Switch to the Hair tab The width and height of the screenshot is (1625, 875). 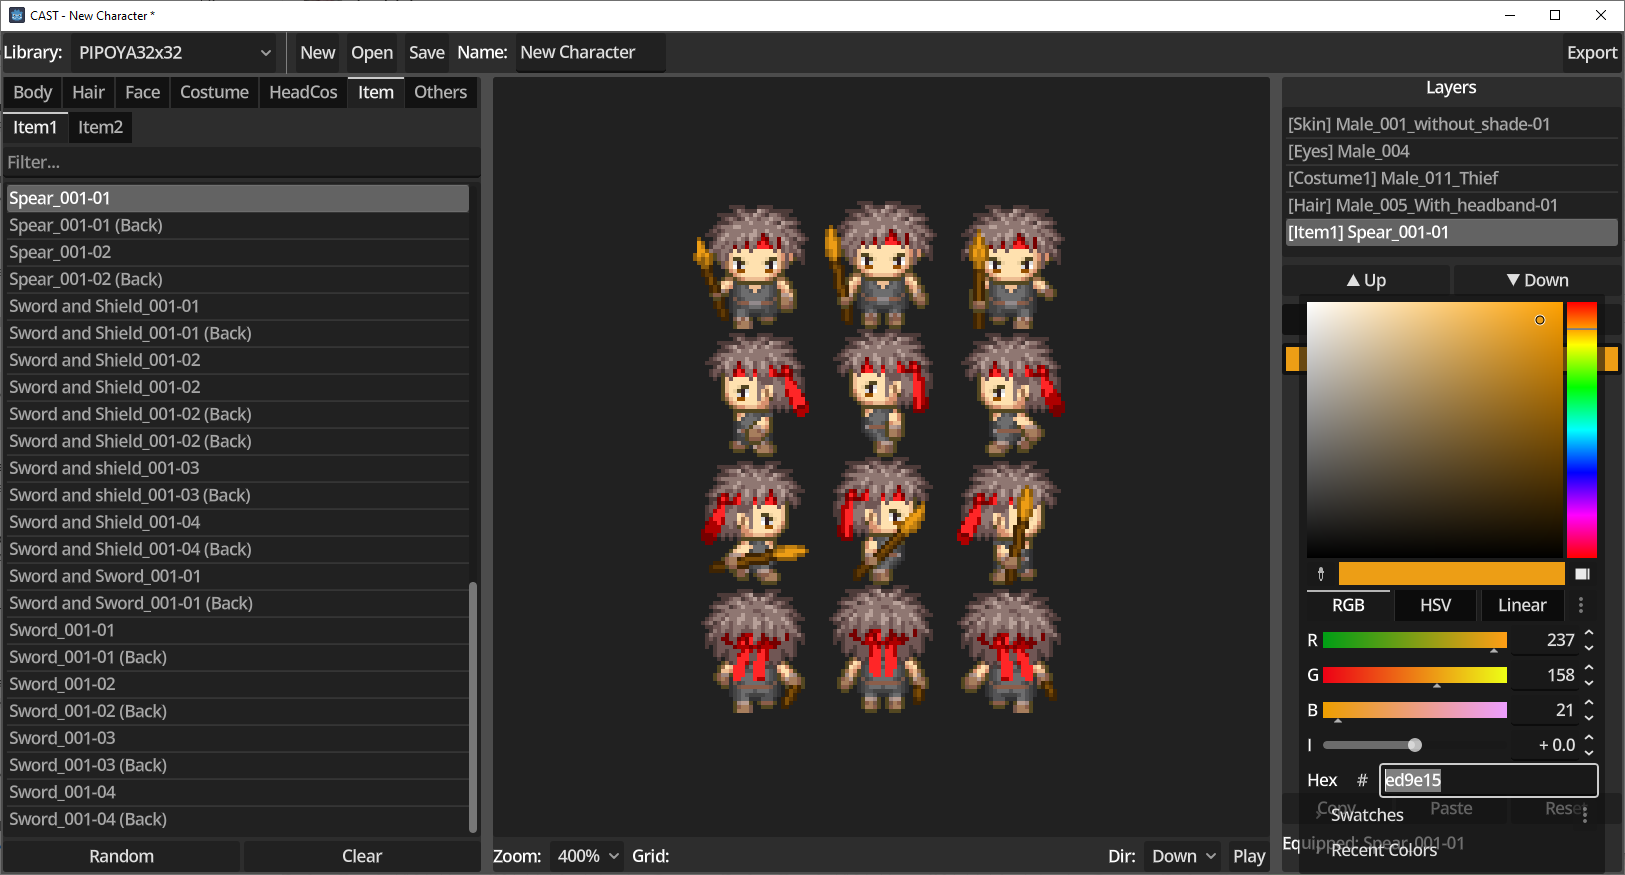(x=88, y=92)
